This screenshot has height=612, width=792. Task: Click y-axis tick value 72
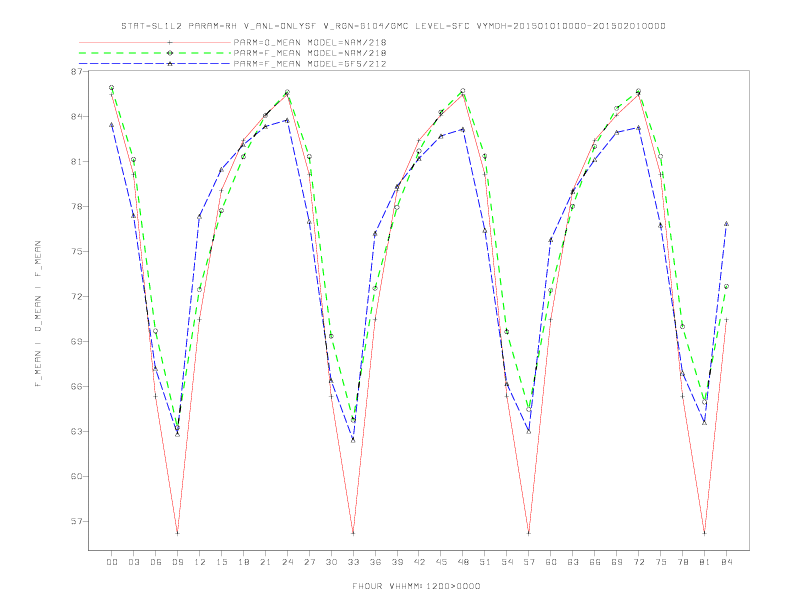76,296
